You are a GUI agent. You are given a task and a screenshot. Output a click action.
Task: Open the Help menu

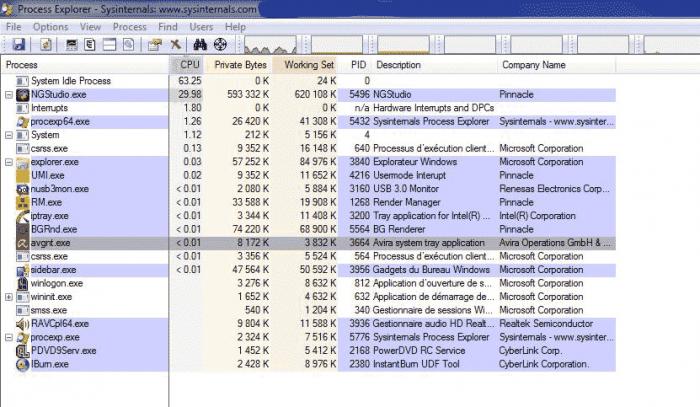coord(235,27)
